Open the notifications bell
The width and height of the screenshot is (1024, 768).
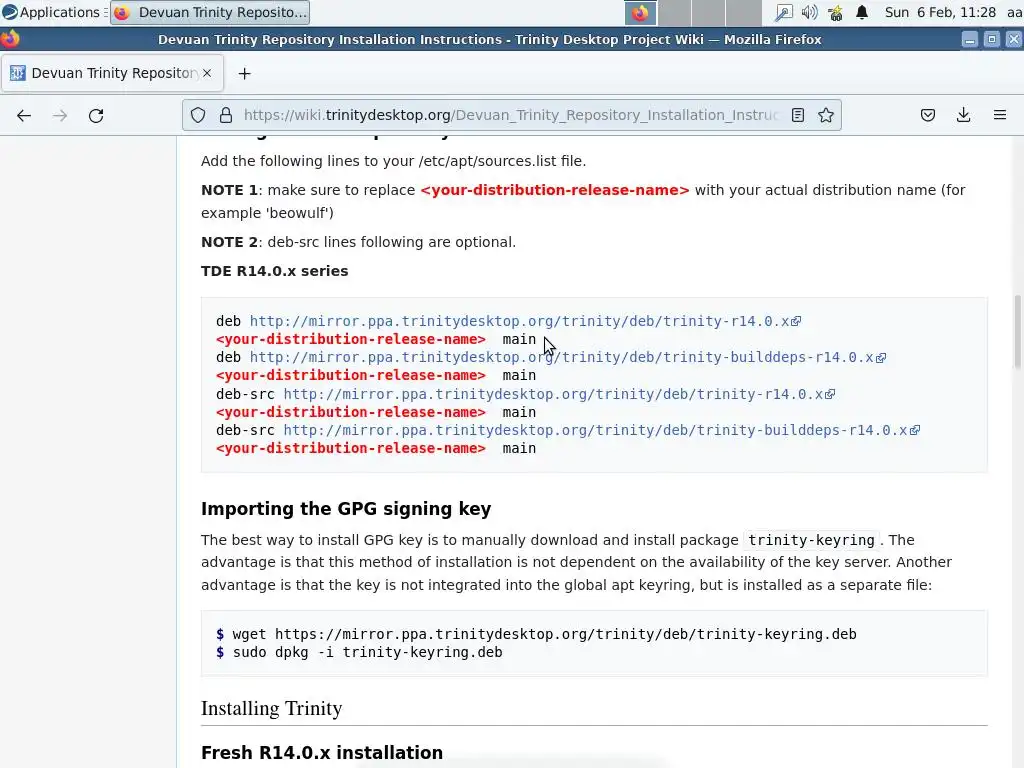[862, 12]
